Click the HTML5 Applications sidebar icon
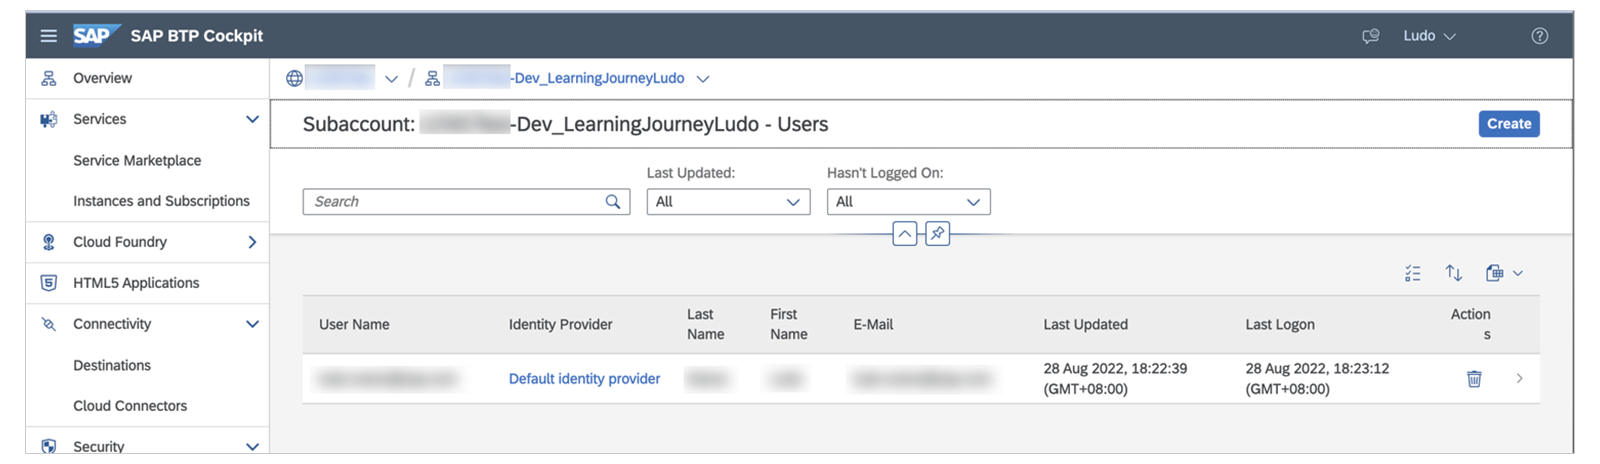The image size is (1600, 464). coord(48,283)
